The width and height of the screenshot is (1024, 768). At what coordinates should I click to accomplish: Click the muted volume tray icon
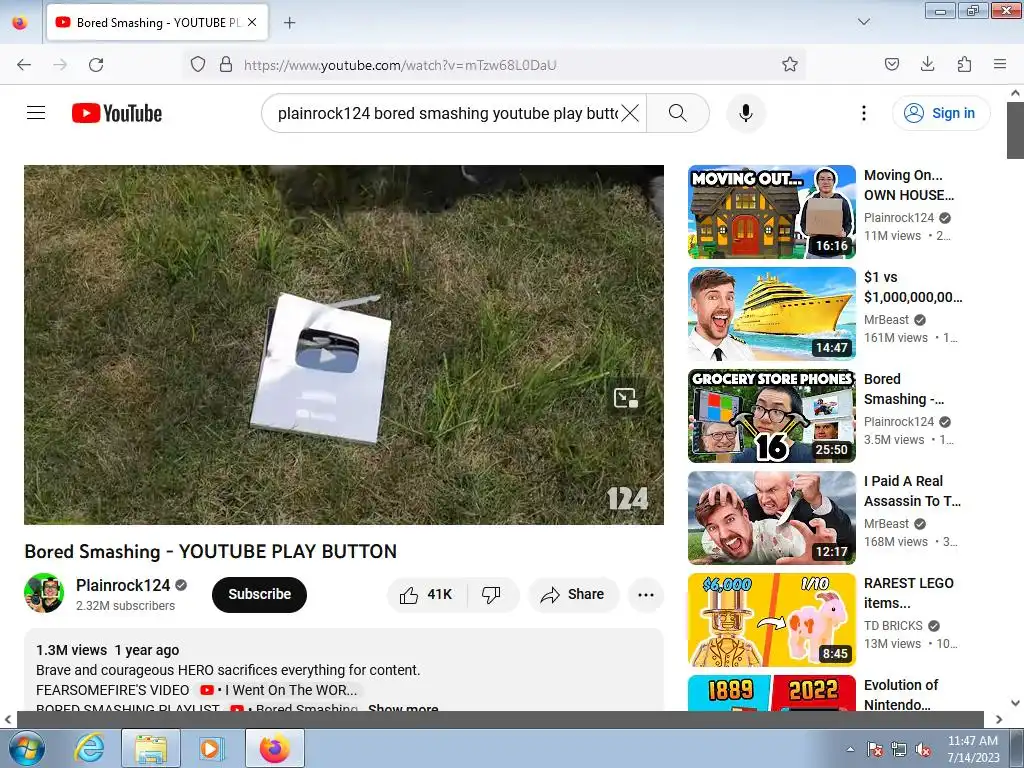(923, 749)
